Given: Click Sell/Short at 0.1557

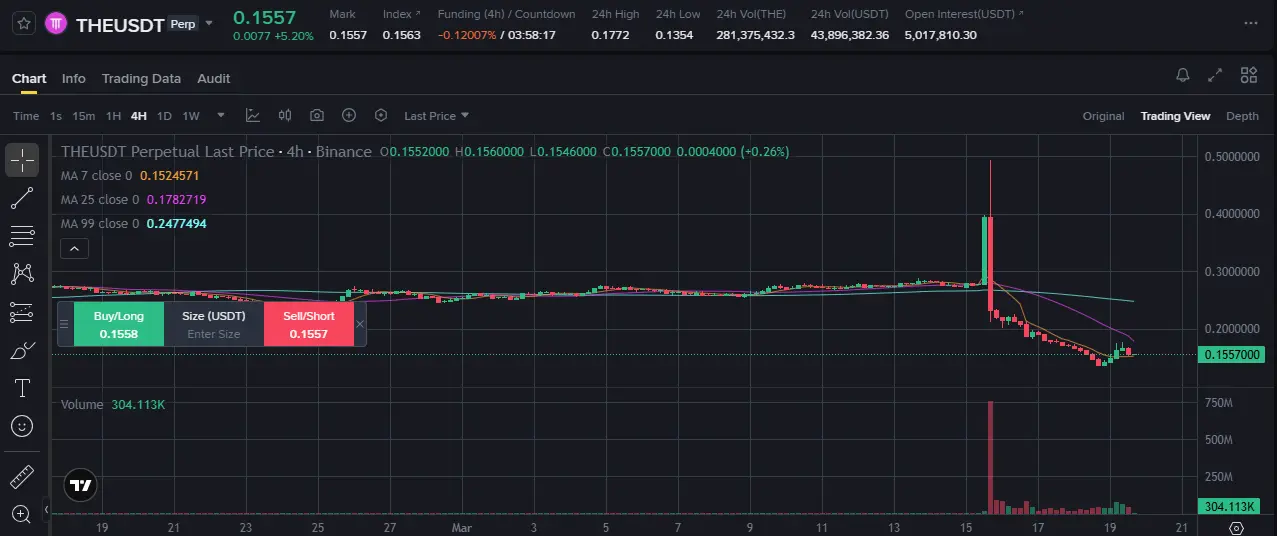Looking at the screenshot, I should coord(309,324).
